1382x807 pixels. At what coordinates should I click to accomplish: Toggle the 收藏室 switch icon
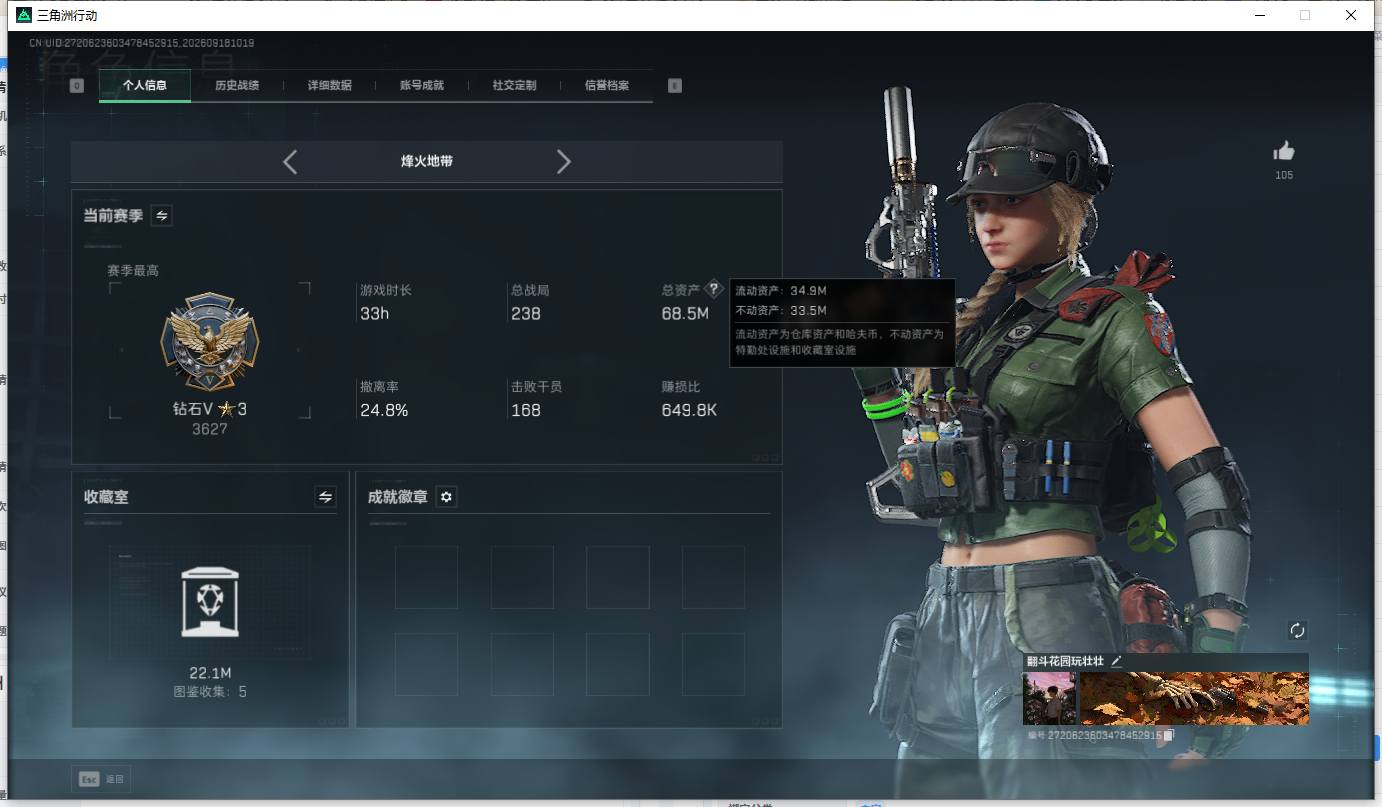point(325,496)
